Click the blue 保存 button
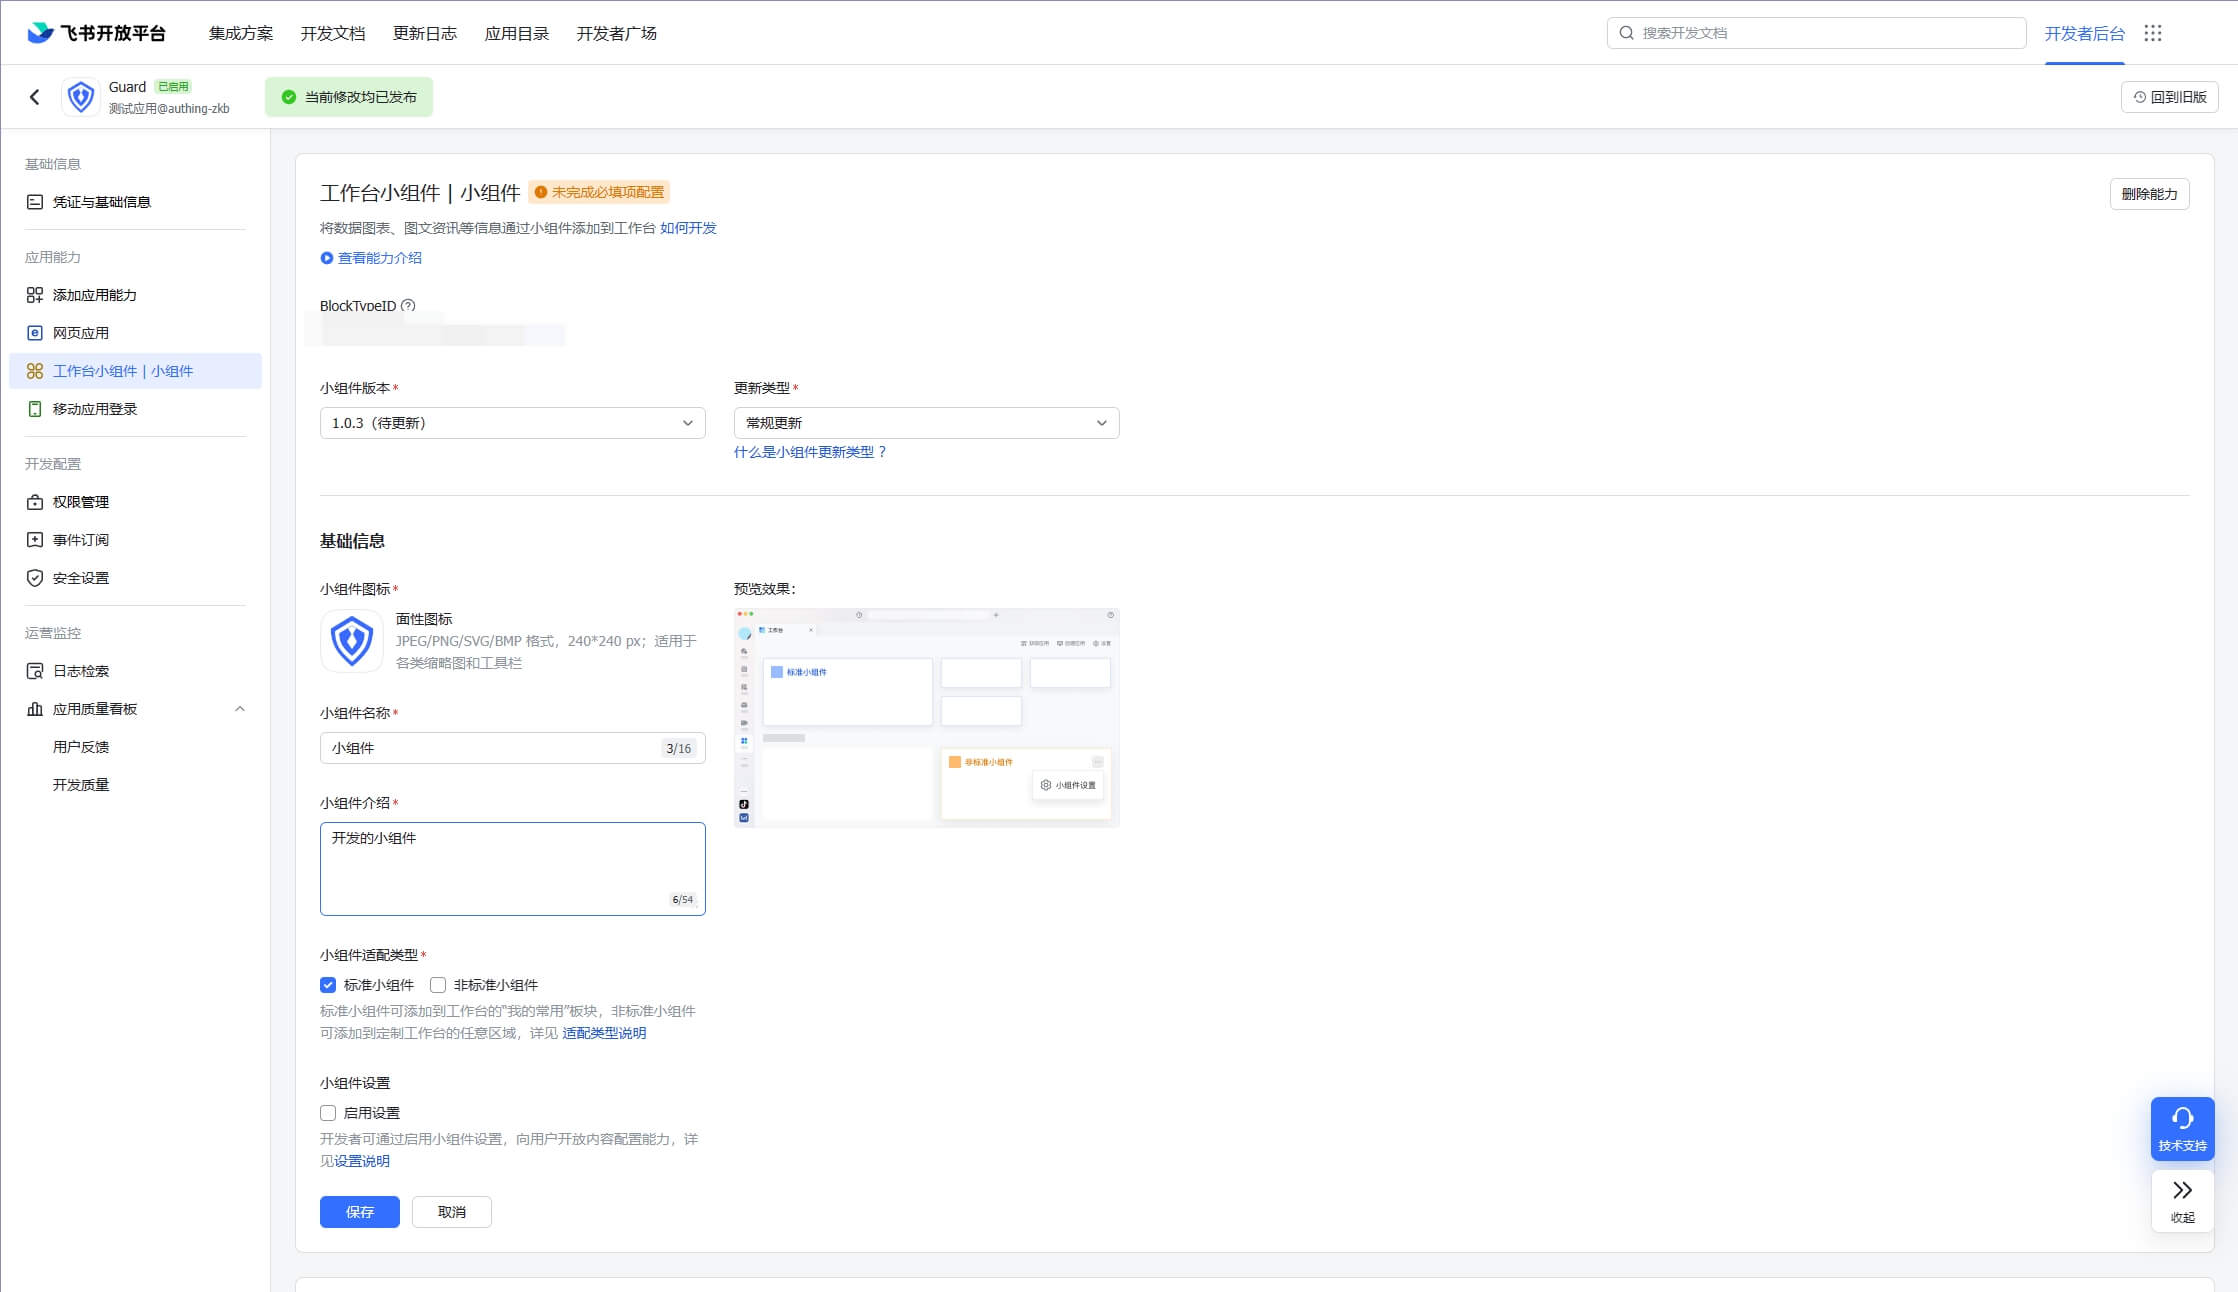 (359, 1212)
